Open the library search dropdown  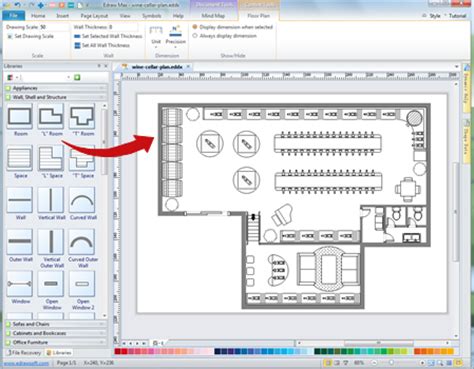[69, 77]
